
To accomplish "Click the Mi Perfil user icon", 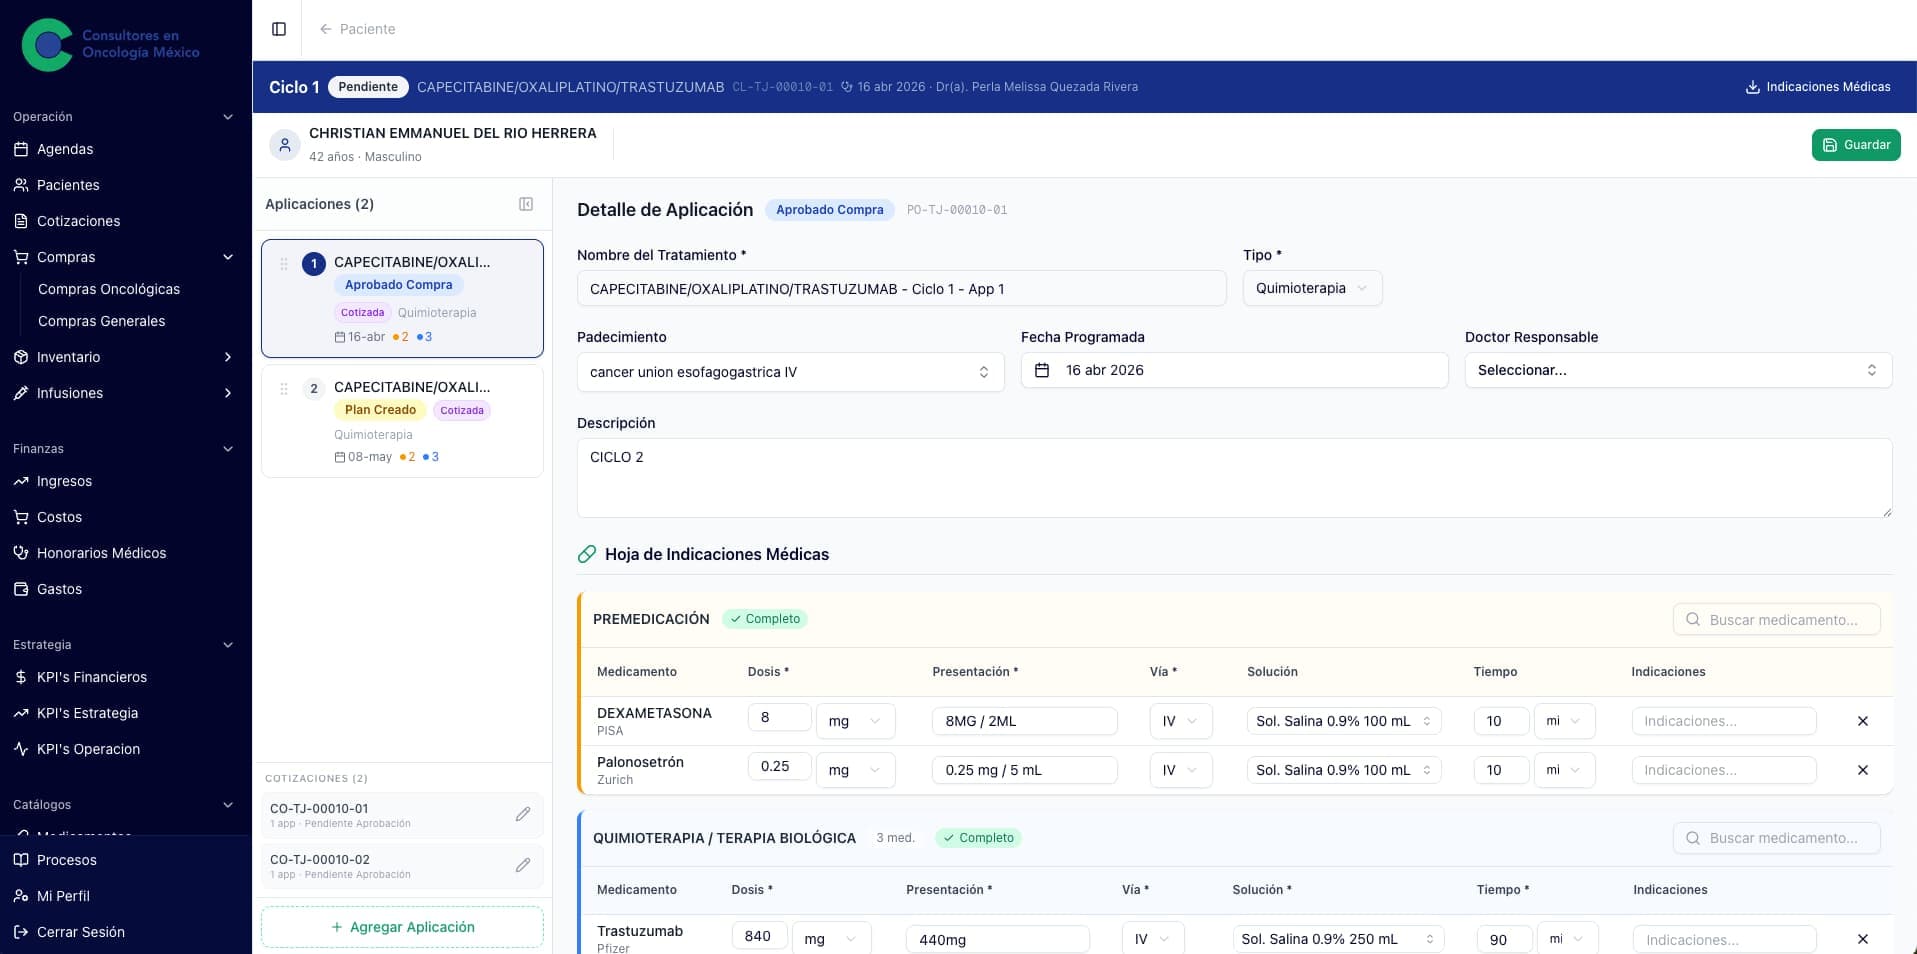I will (x=21, y=896).
